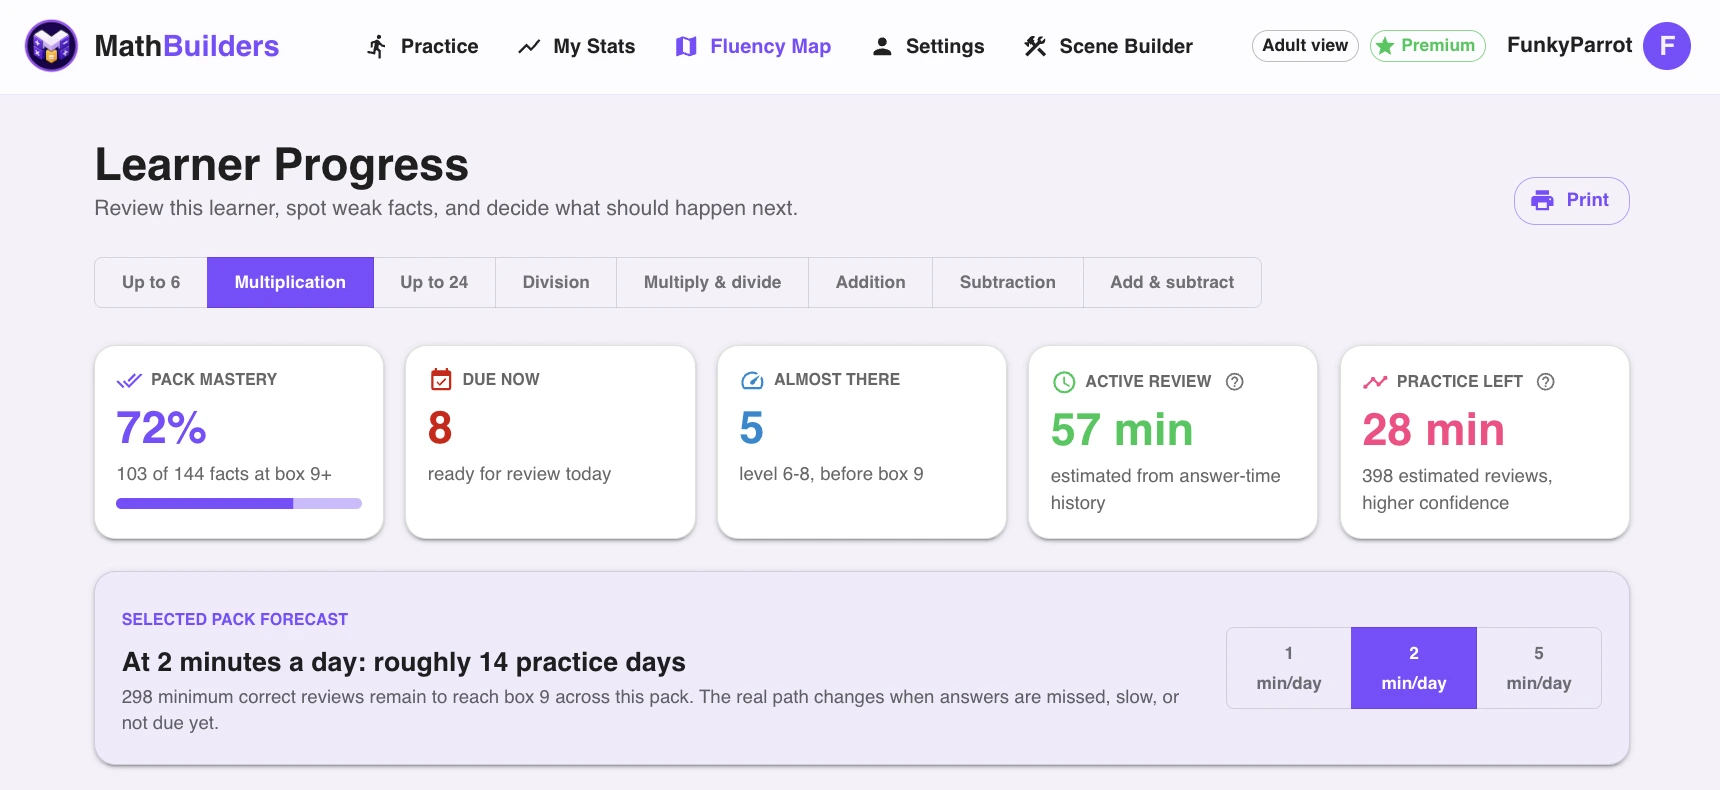Screen dimensions: 1720x790
Task: Open Practice Left help question mark
Action: [x=1546, y=381]
